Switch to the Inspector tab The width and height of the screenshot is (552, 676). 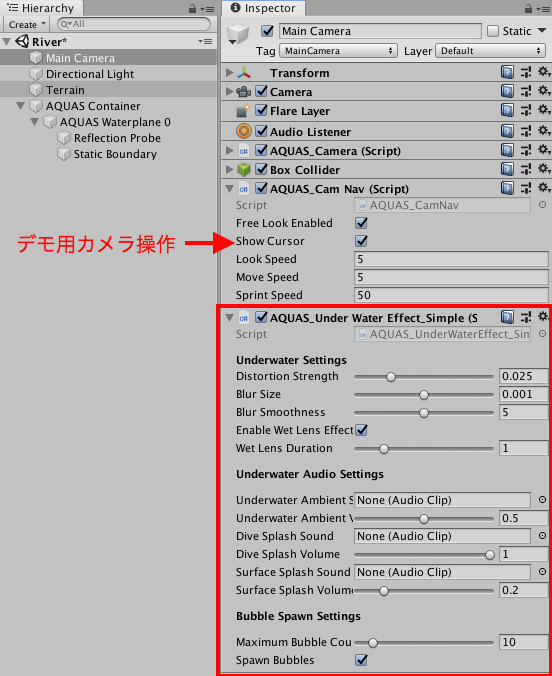click(263, 8)
